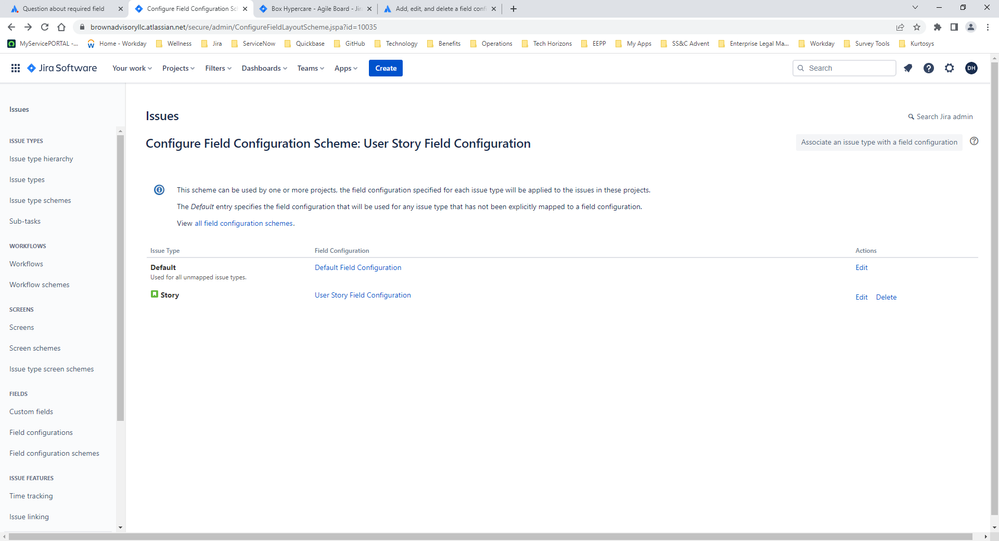Open the Jira settings gear icon
Image resolution: width=999 pixels, height=541 pixels.
coord(949,68)
